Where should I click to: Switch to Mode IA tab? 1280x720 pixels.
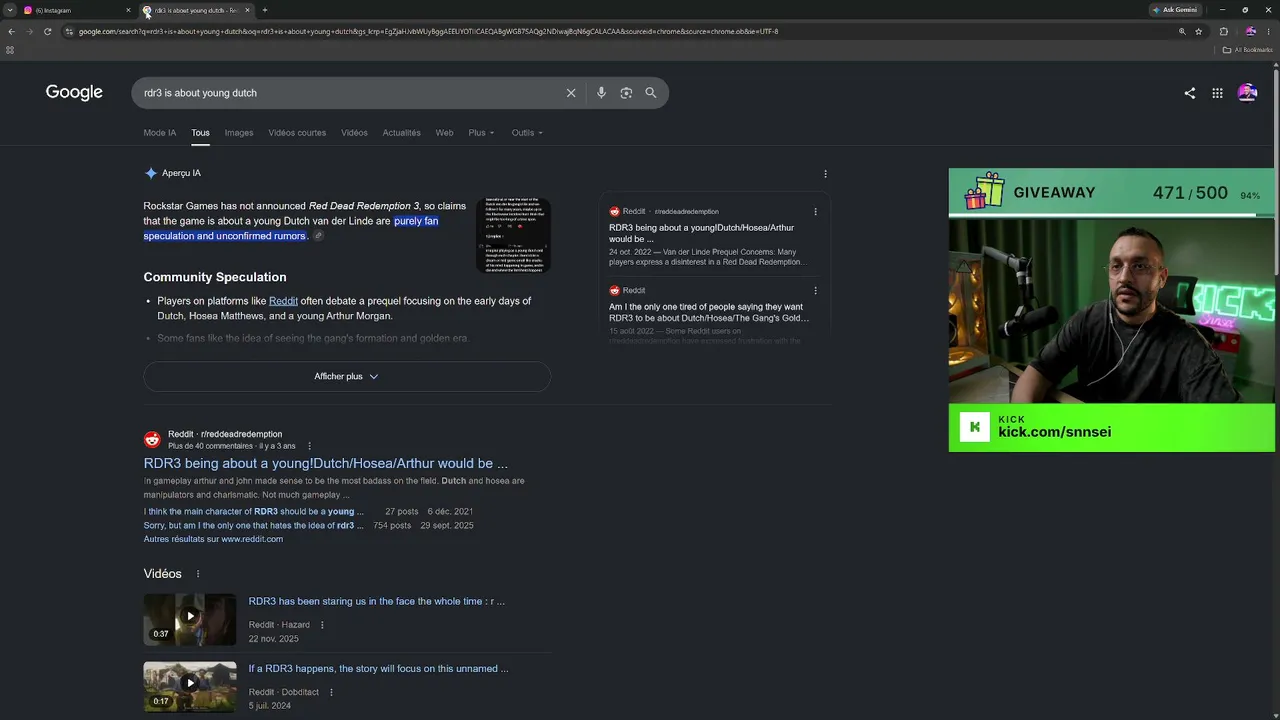click(159, 133)
